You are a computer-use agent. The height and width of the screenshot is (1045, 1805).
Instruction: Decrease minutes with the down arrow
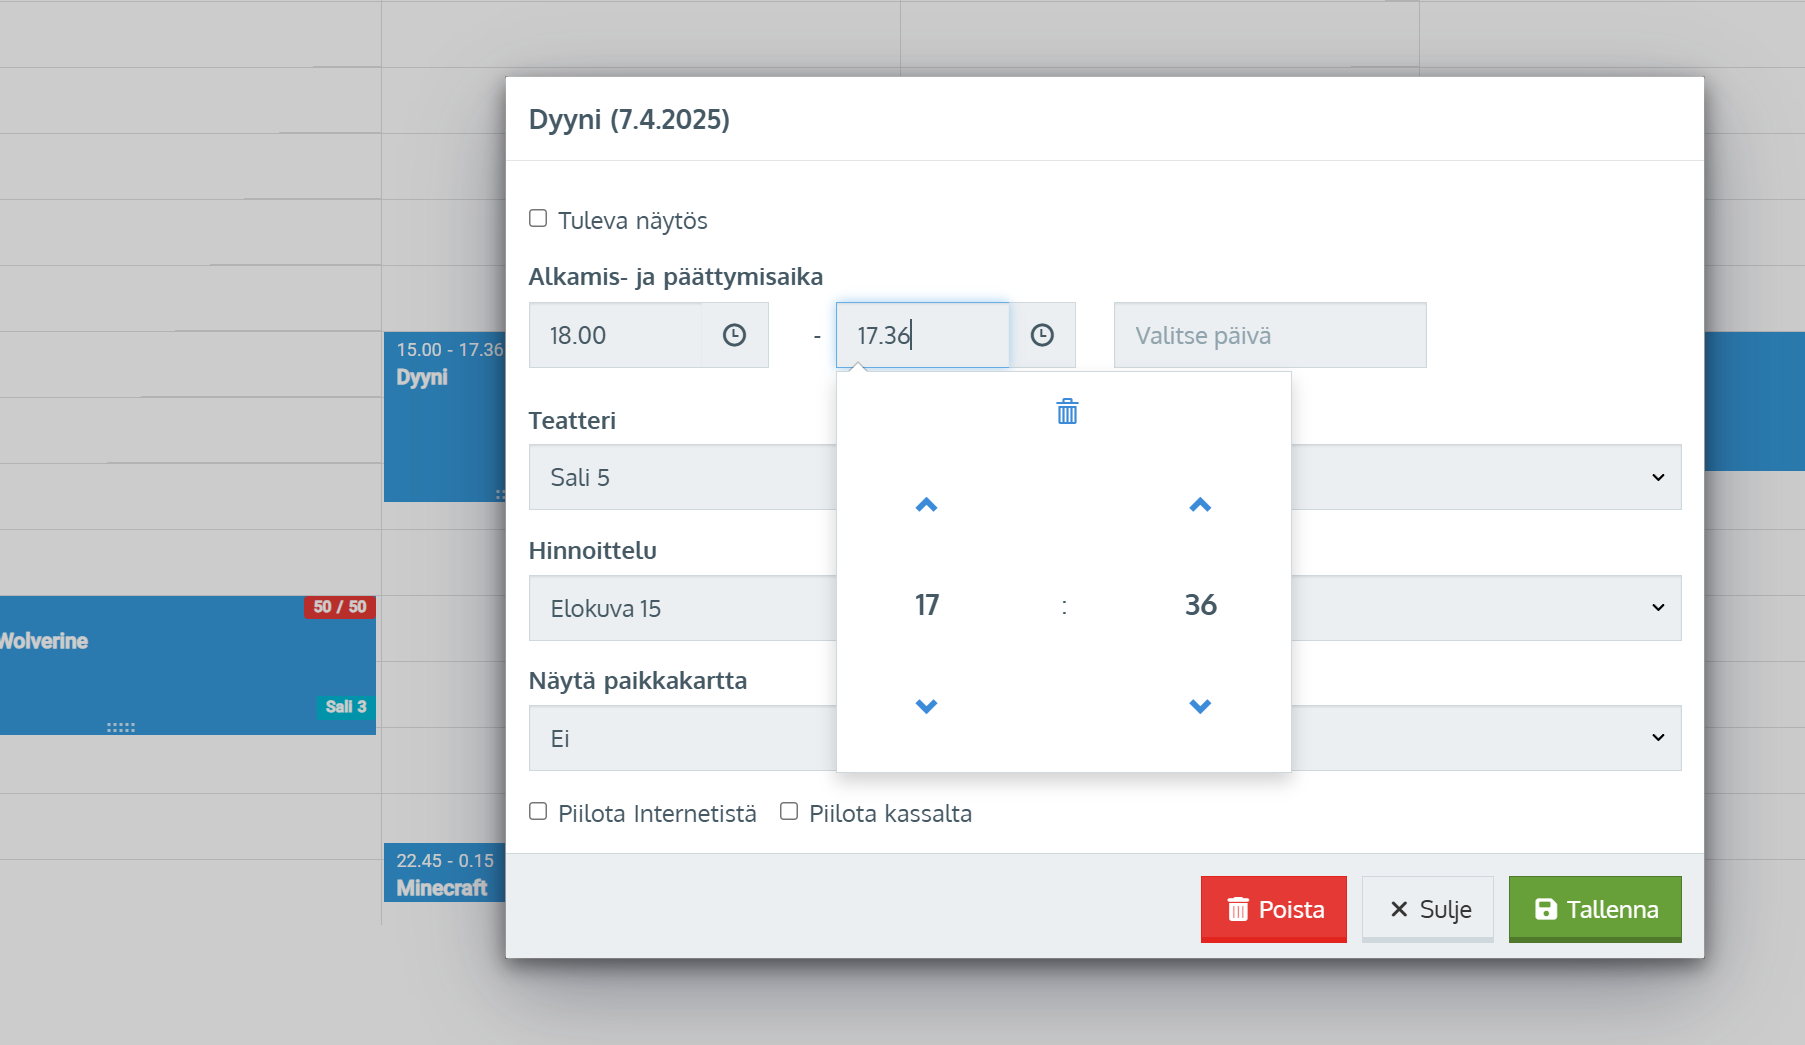pos(1200,706)
